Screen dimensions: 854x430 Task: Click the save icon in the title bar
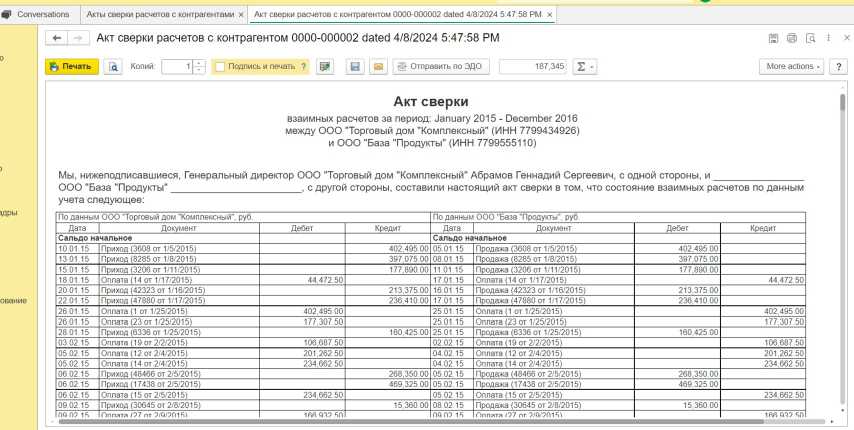pos(773,38)
